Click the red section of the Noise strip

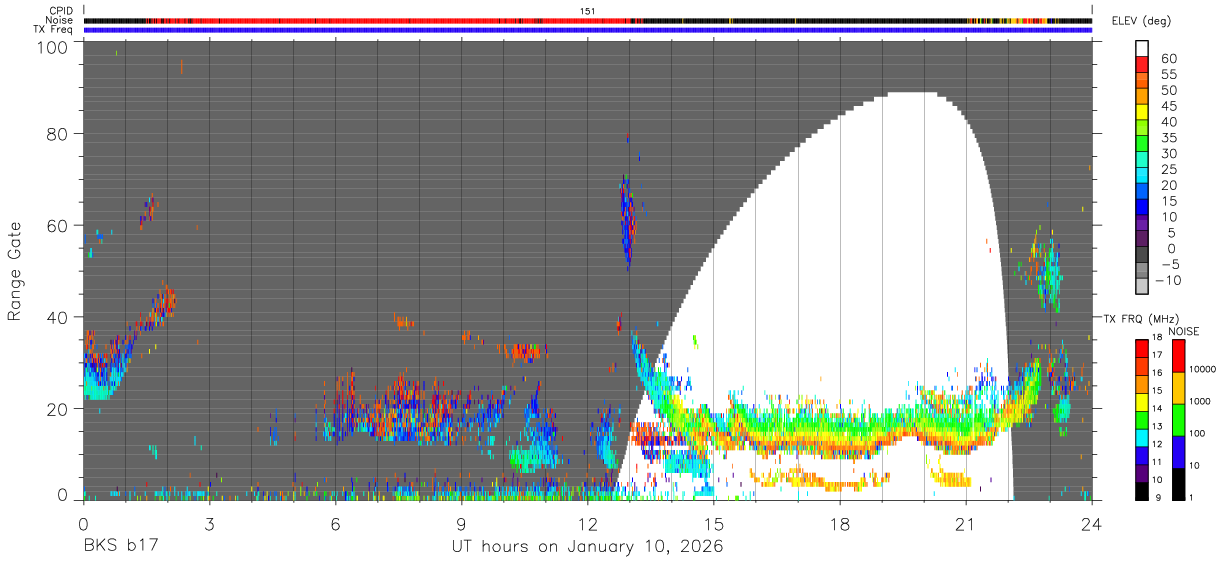coord(400,20)
